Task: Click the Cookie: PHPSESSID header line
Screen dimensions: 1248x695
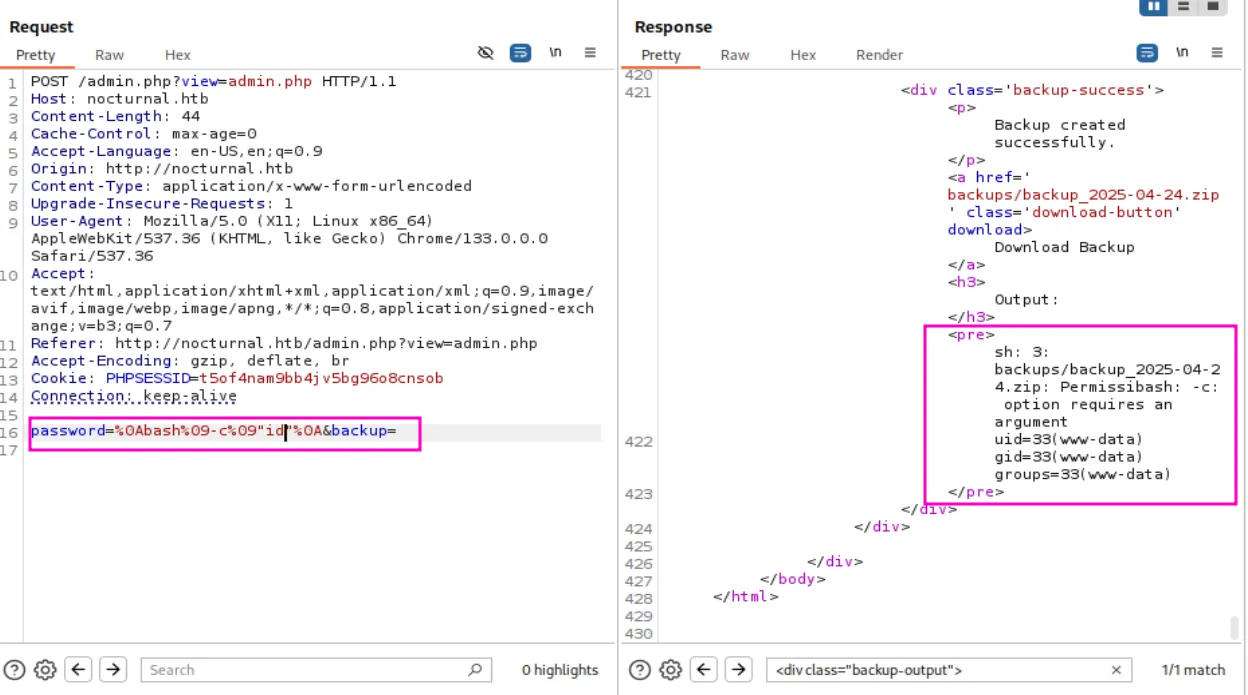Action: 237,378
